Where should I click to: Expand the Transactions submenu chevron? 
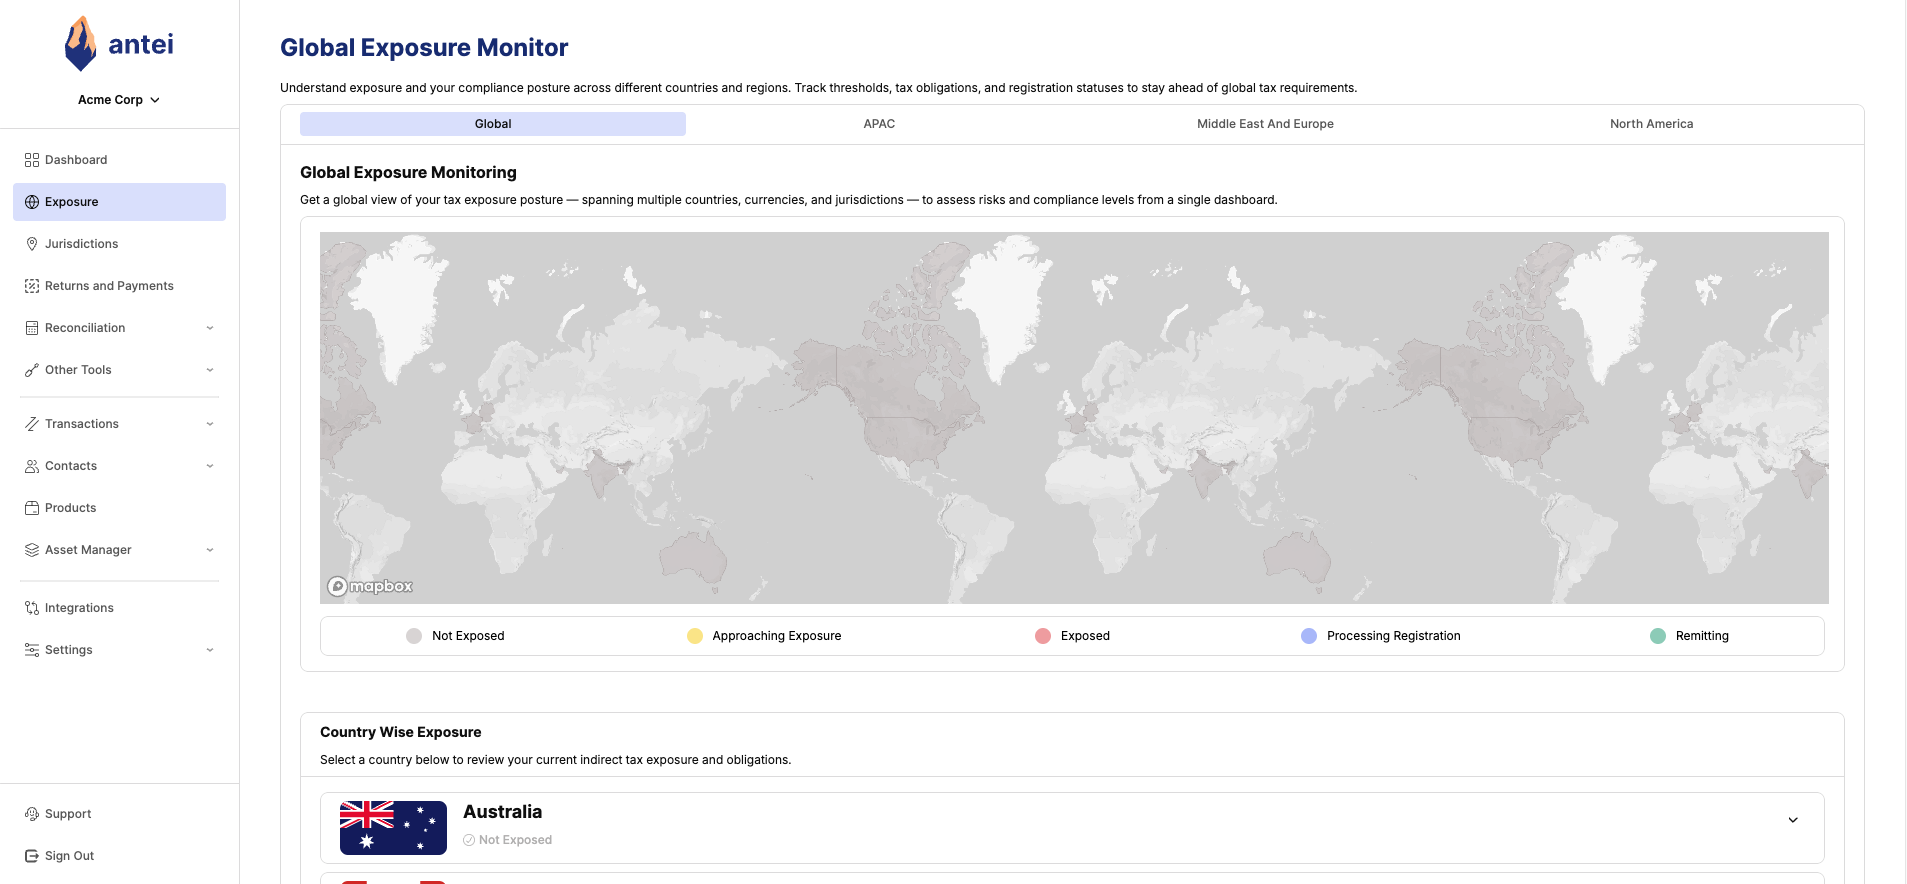[210, 424]
